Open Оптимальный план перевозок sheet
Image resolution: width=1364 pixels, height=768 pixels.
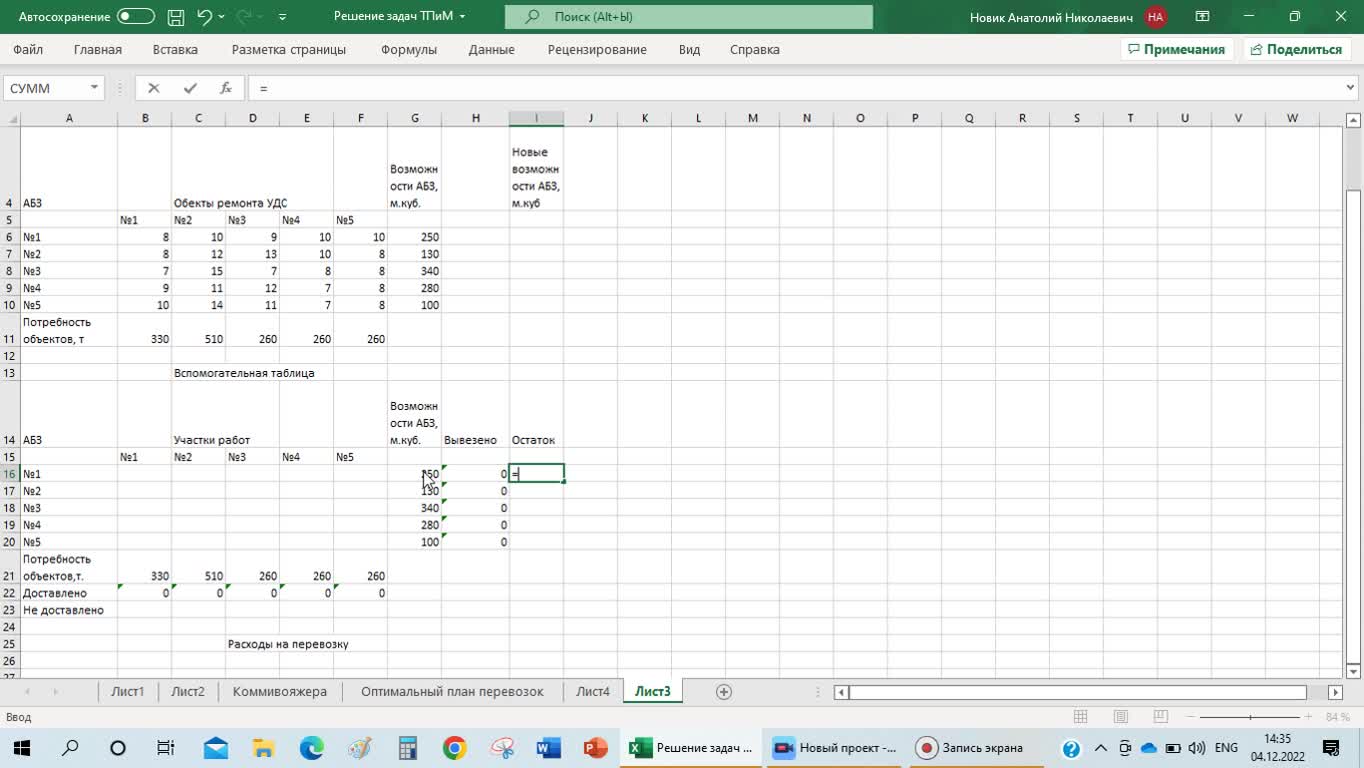pyautogui.click(x=452, y=691)
